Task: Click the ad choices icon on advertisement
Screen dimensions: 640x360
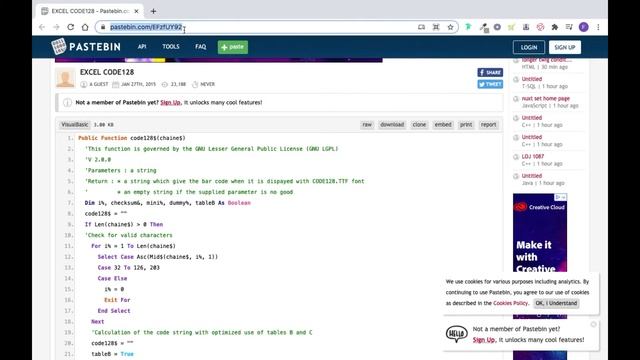Action: click(560, 197)
